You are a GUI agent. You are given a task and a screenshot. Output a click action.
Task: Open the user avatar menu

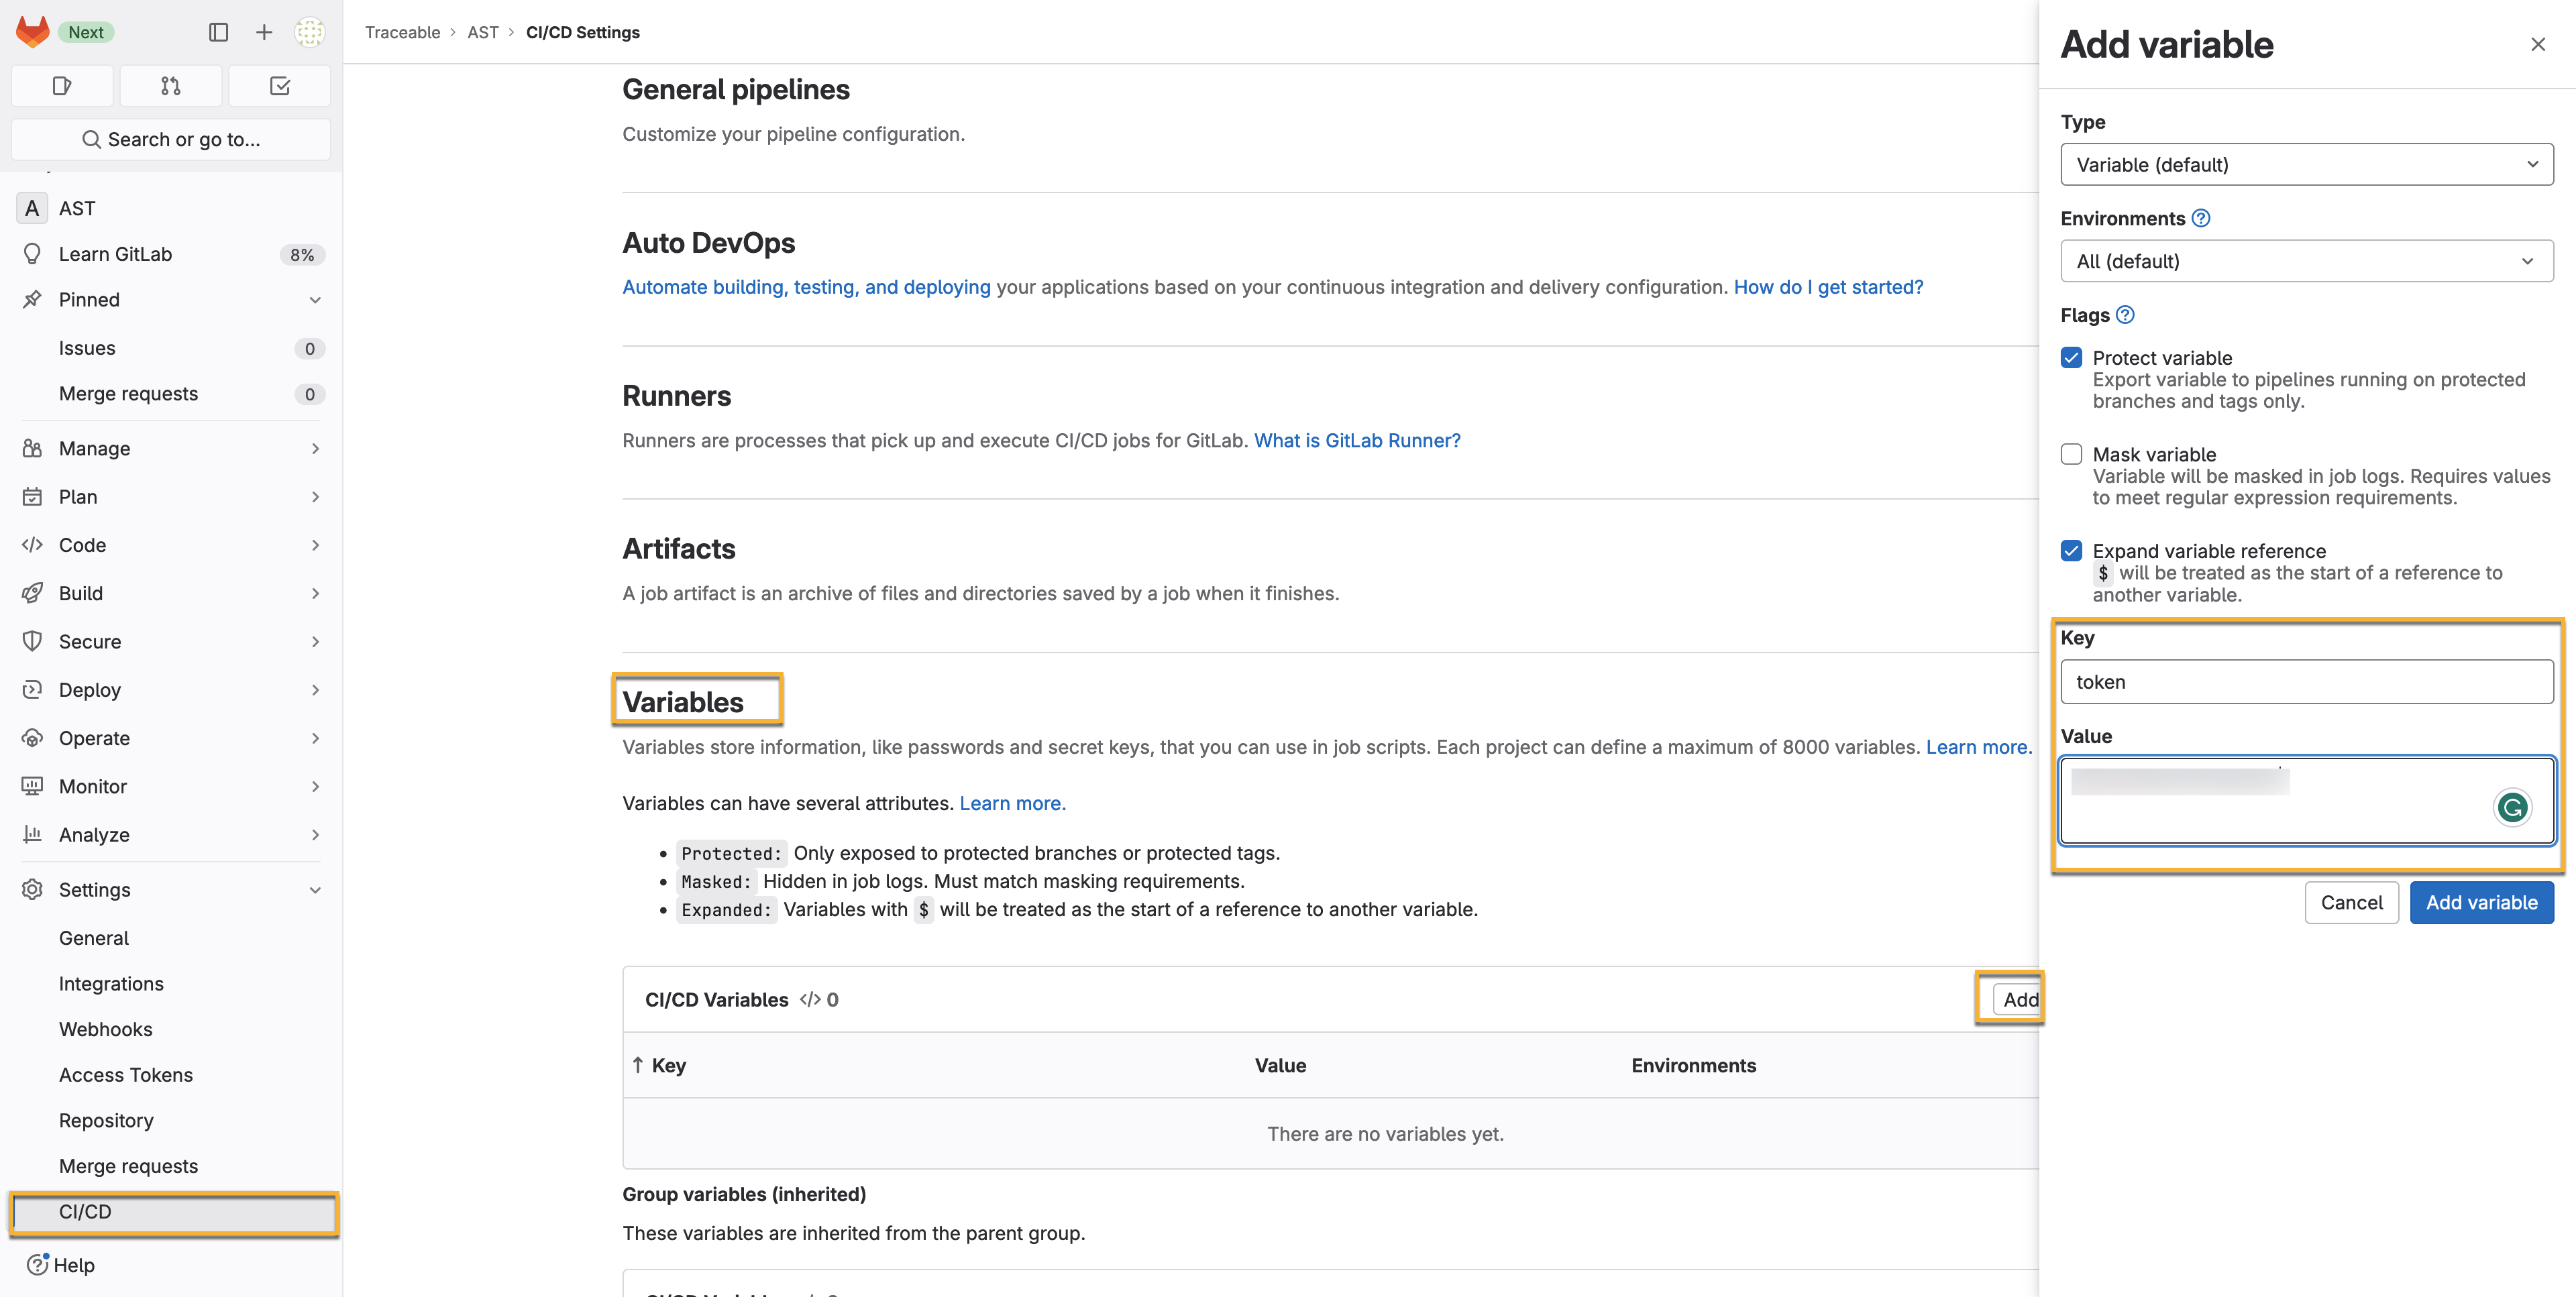coord(310,32)
